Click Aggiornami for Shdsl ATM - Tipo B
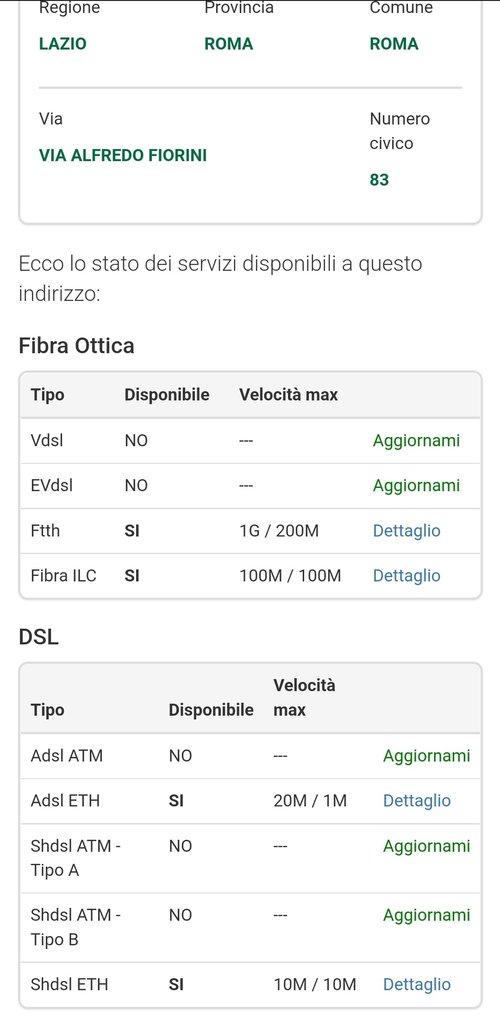This screenshot has height=1024, width=500. tap(426, 916)
